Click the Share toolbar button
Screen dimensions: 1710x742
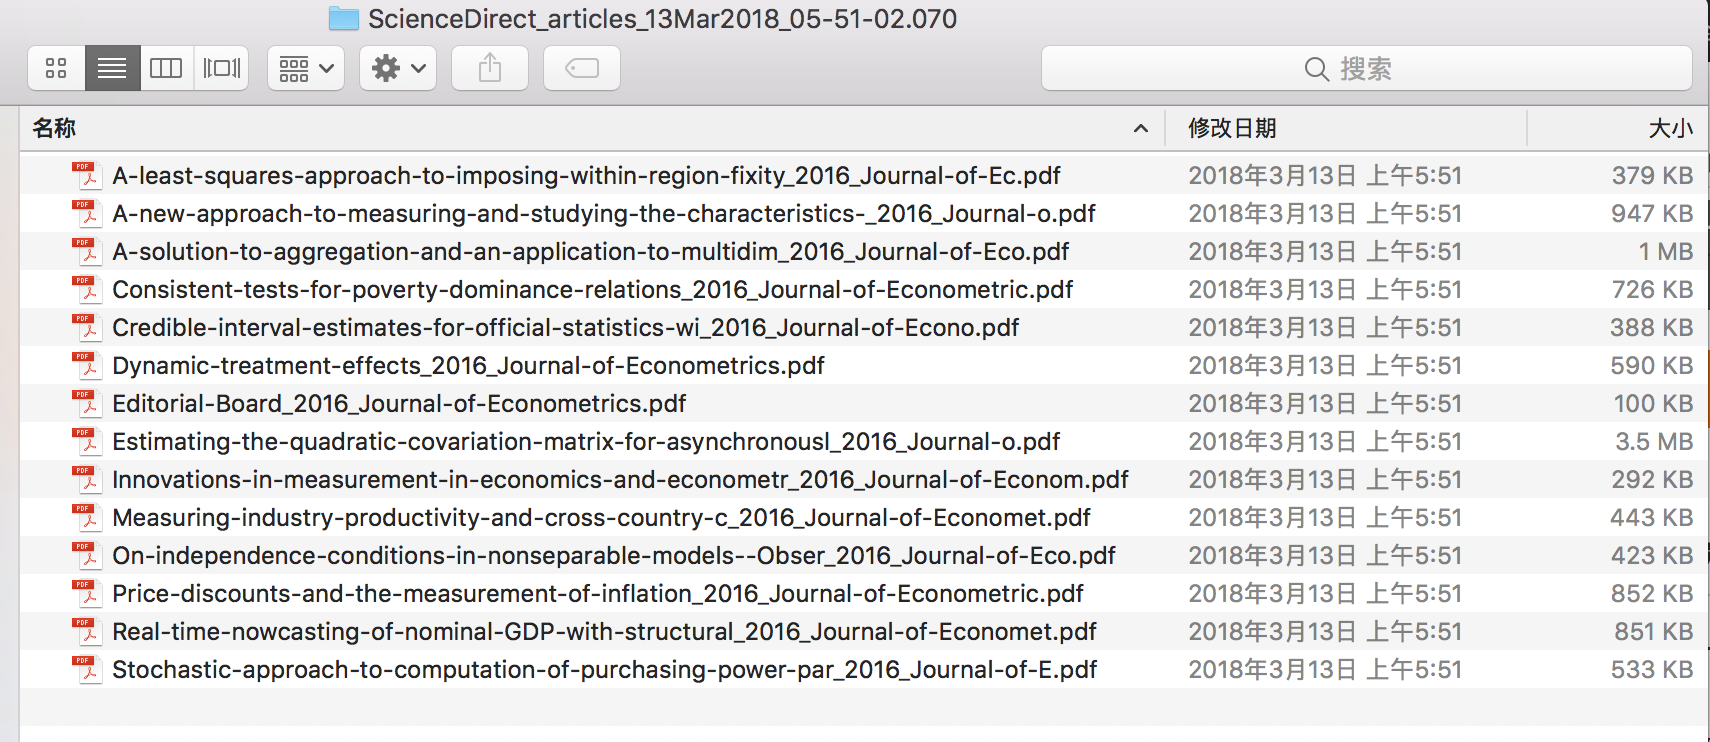(489, 68)
